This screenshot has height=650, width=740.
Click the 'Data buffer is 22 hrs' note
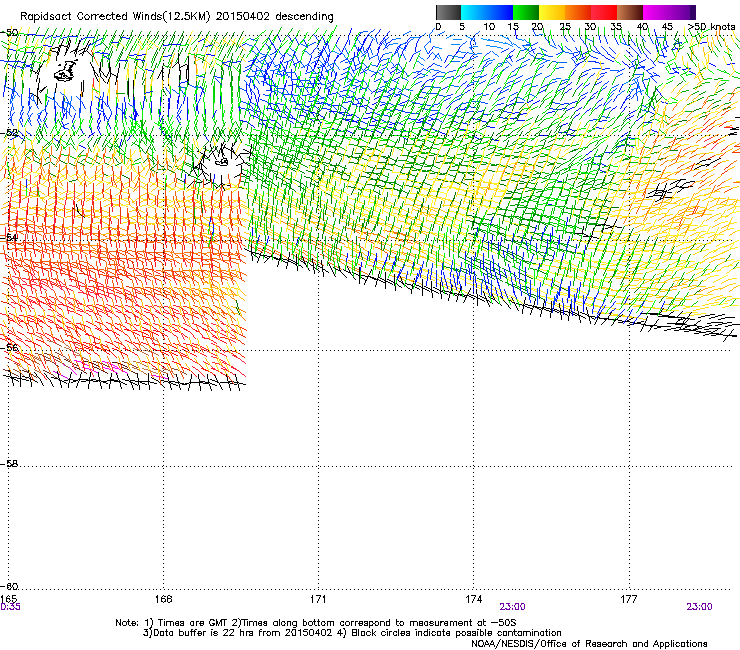(x=352, y=633)
